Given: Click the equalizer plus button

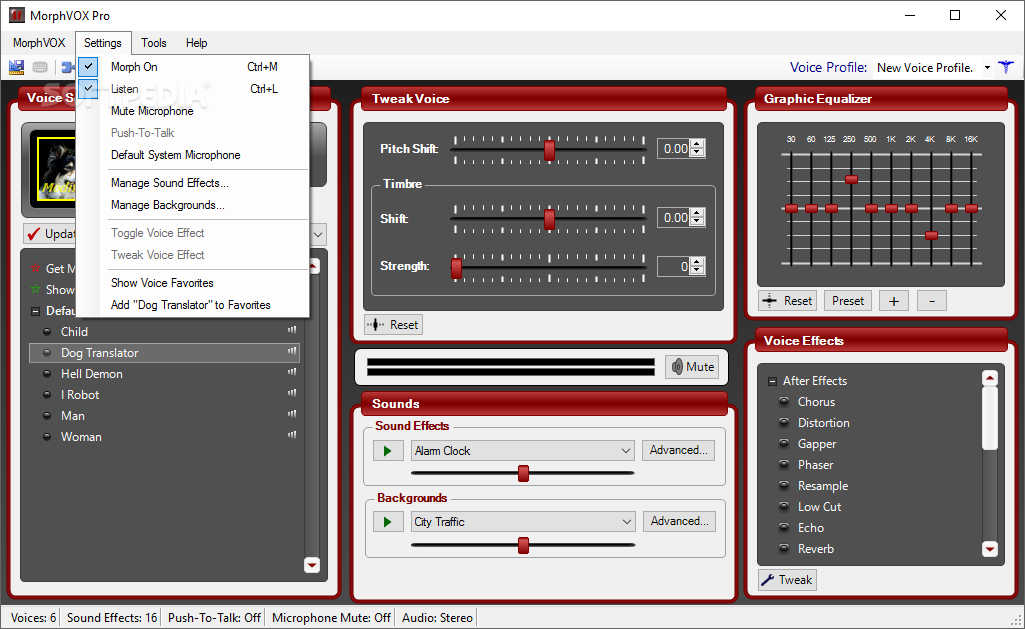Looking at the screenshot, I should coord(894,301).
